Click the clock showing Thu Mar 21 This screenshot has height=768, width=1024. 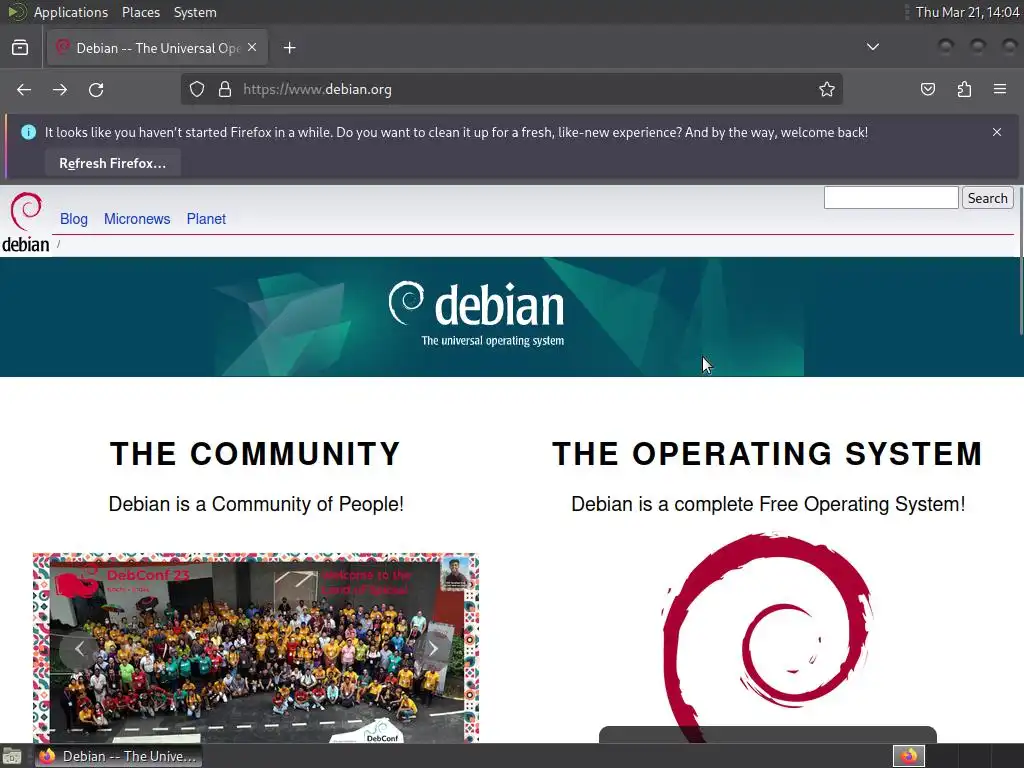click(967, 12)
